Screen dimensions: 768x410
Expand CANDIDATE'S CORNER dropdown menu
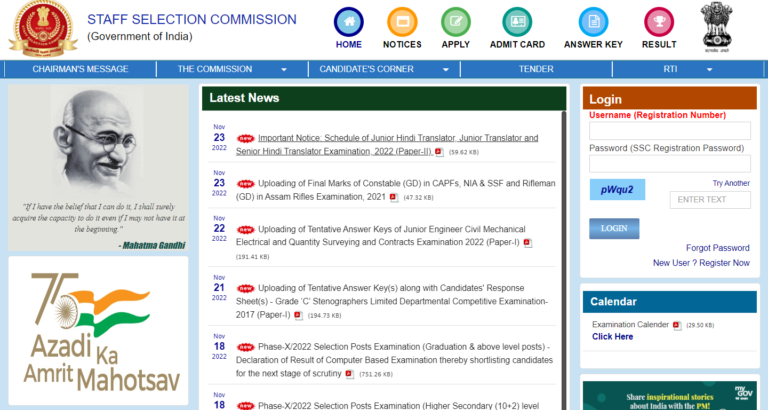373,69
